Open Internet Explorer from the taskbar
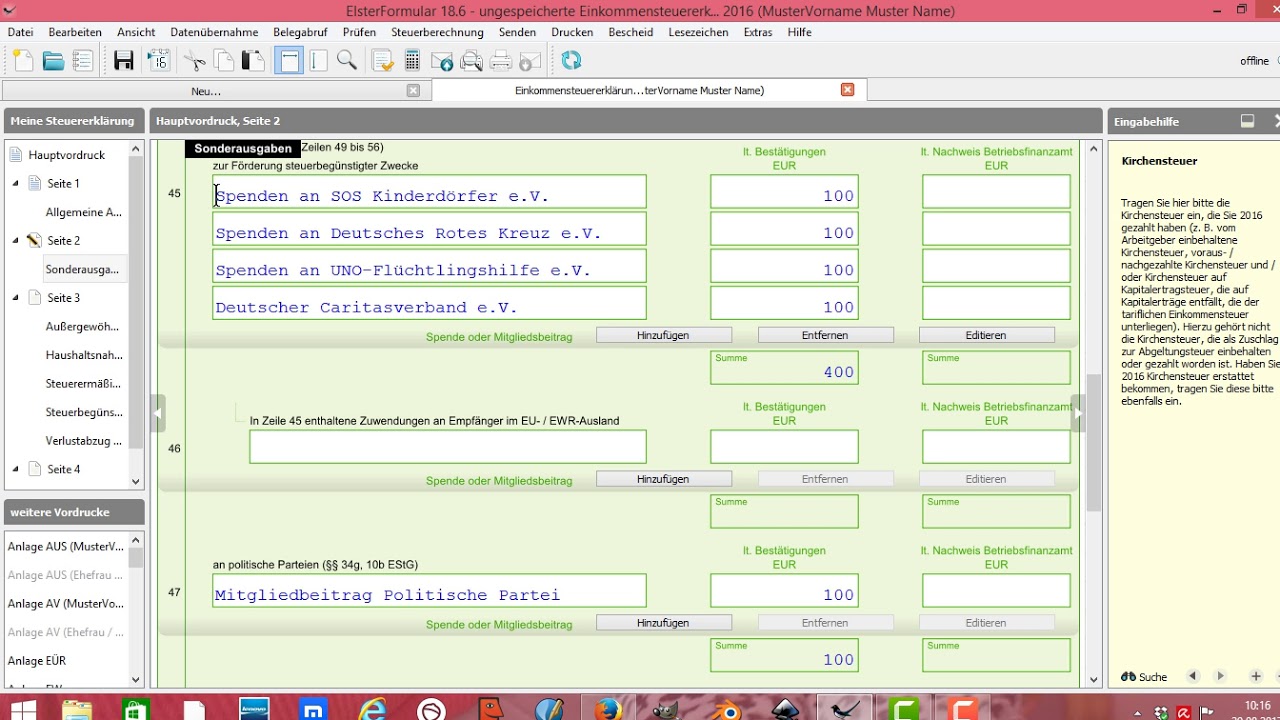The image size is (1280, 720). [x=371, y=709]
